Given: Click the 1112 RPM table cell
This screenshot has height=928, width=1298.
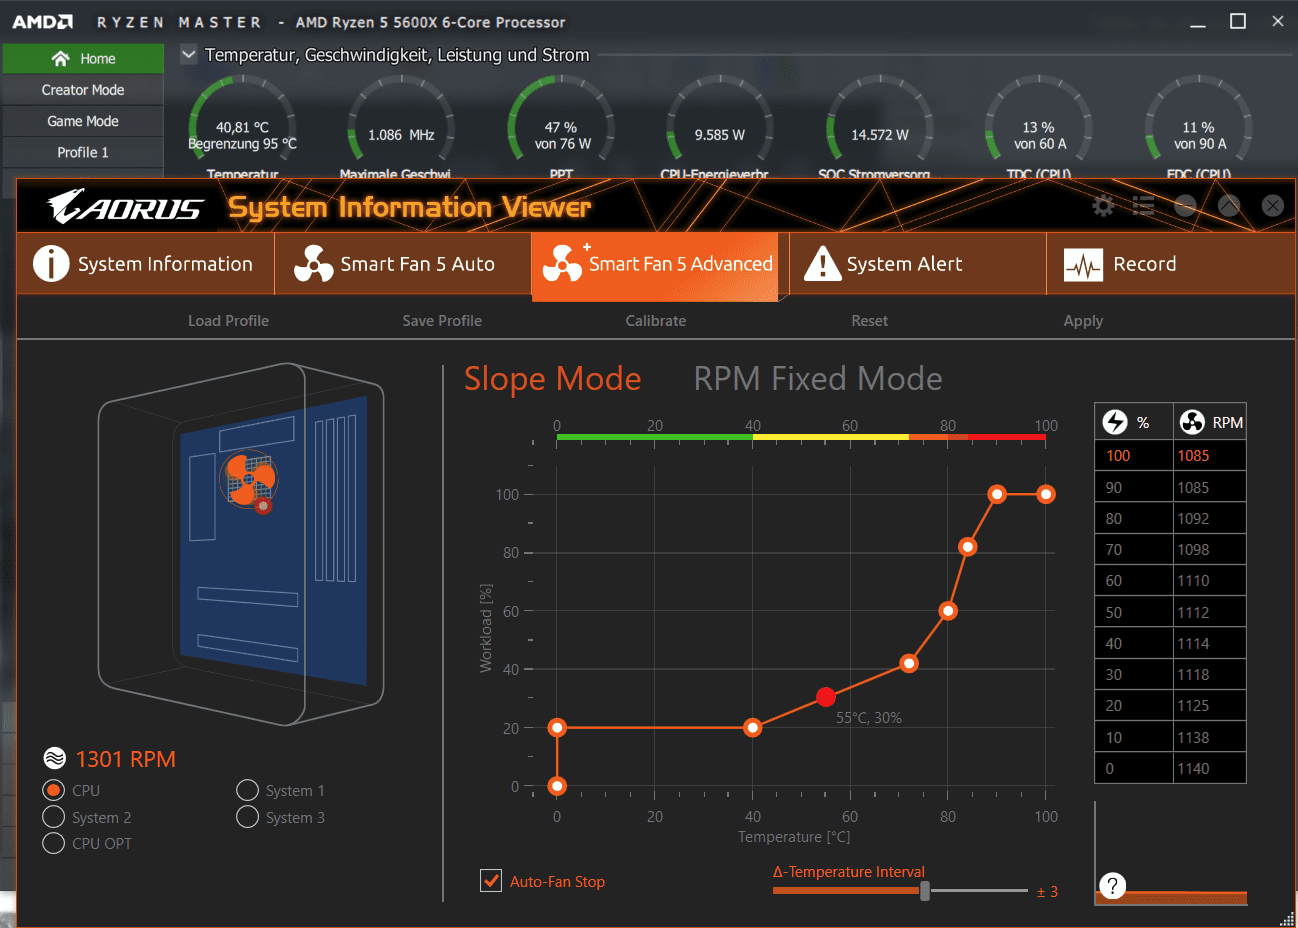Looking at the screenshot, I should 1209,612.
